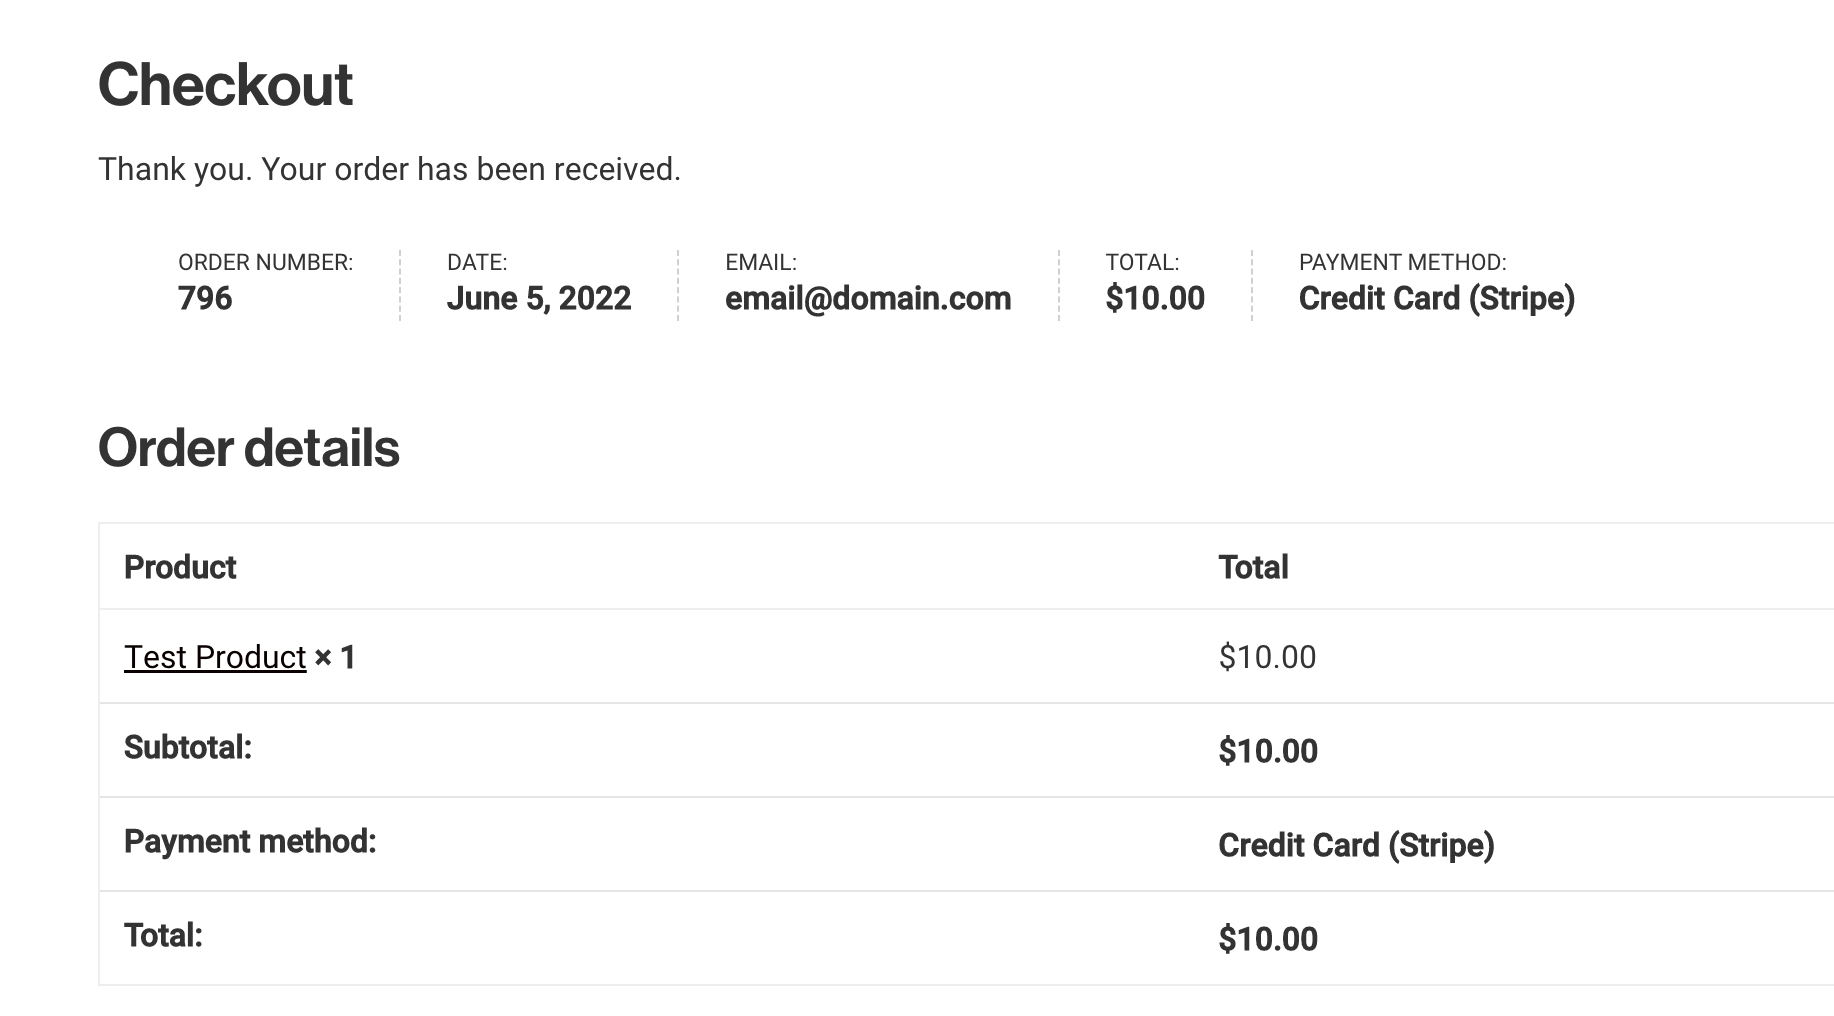The width and height of the screenshot is (1834, 1016).
Task: Click the Subtotal row label
Action: point(187,747)
